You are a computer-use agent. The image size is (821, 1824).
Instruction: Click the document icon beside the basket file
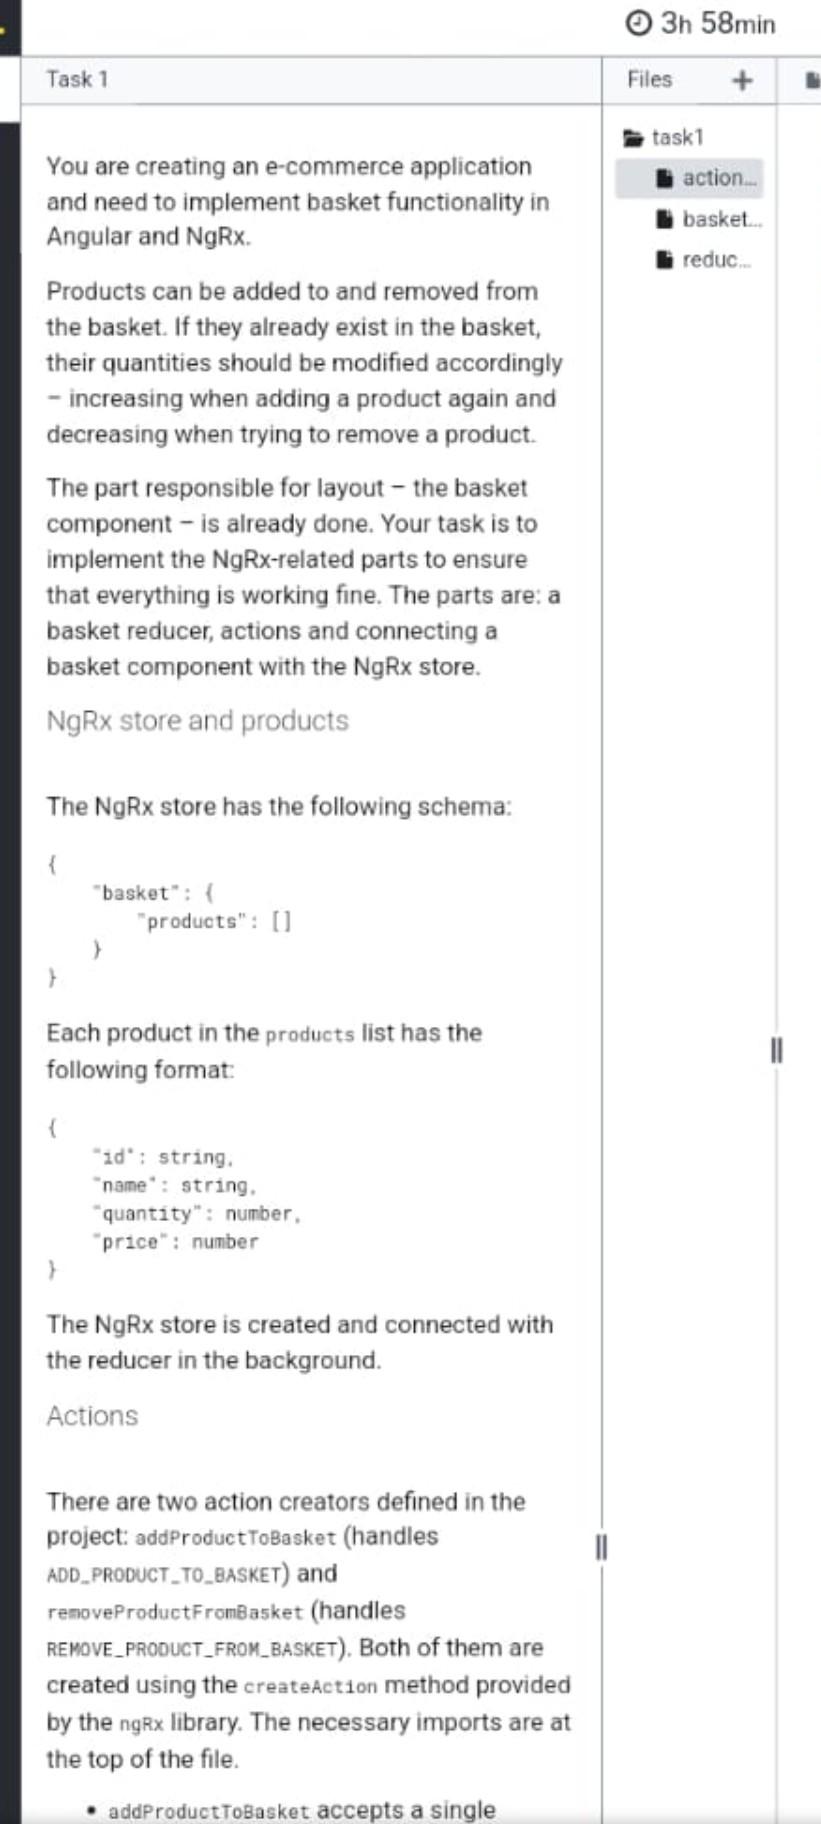pyautogui.click(x=665, y=216)
